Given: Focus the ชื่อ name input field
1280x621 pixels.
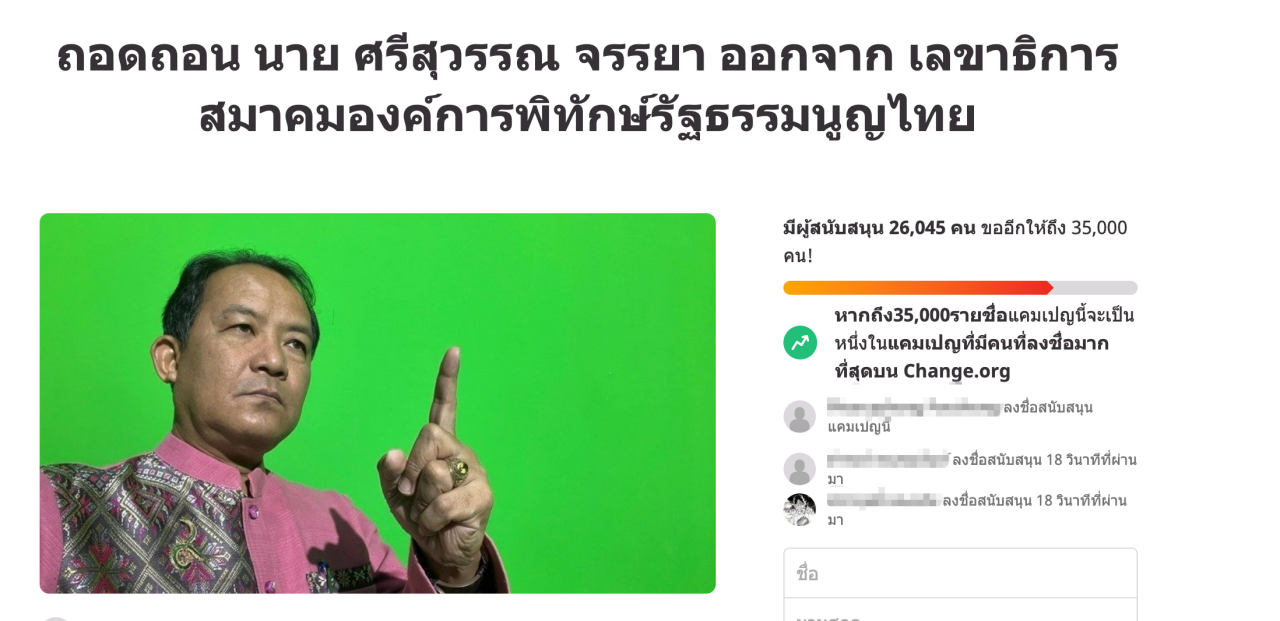Looking at the screenshot, I should tap(960, 573).
